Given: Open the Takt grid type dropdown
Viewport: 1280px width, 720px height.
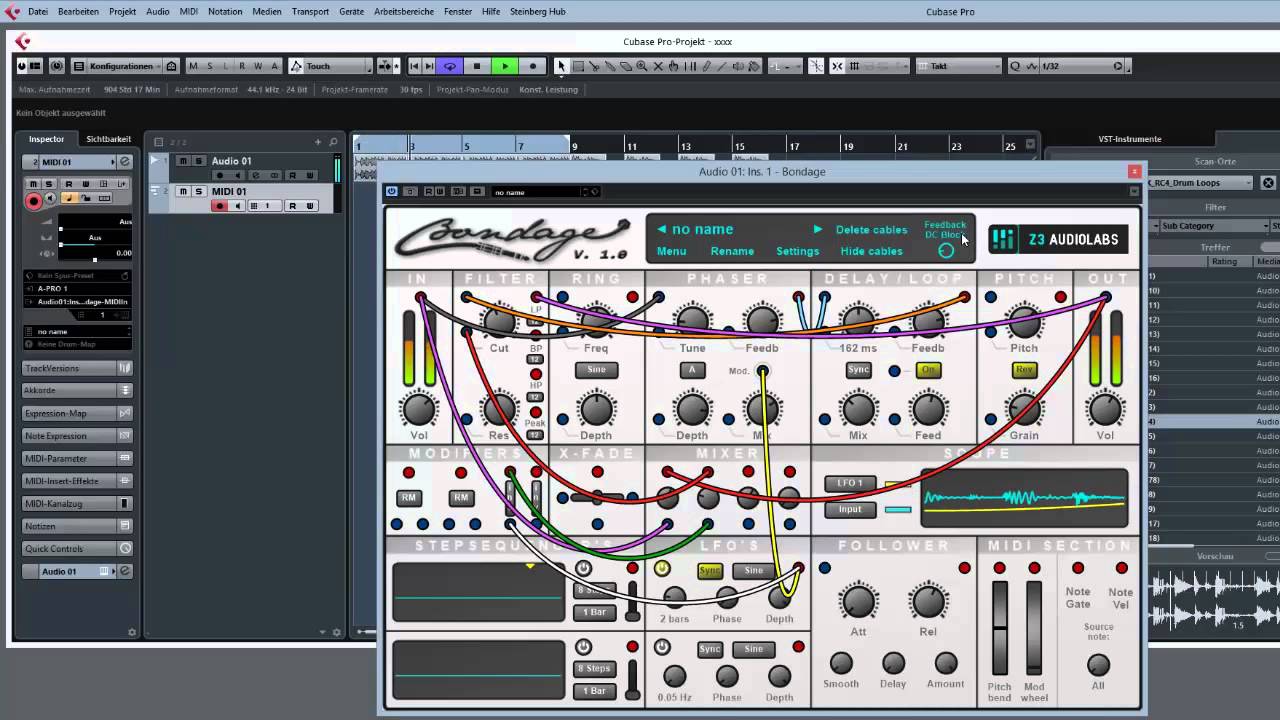Looking at the screenshot, I should coord(958,66).
